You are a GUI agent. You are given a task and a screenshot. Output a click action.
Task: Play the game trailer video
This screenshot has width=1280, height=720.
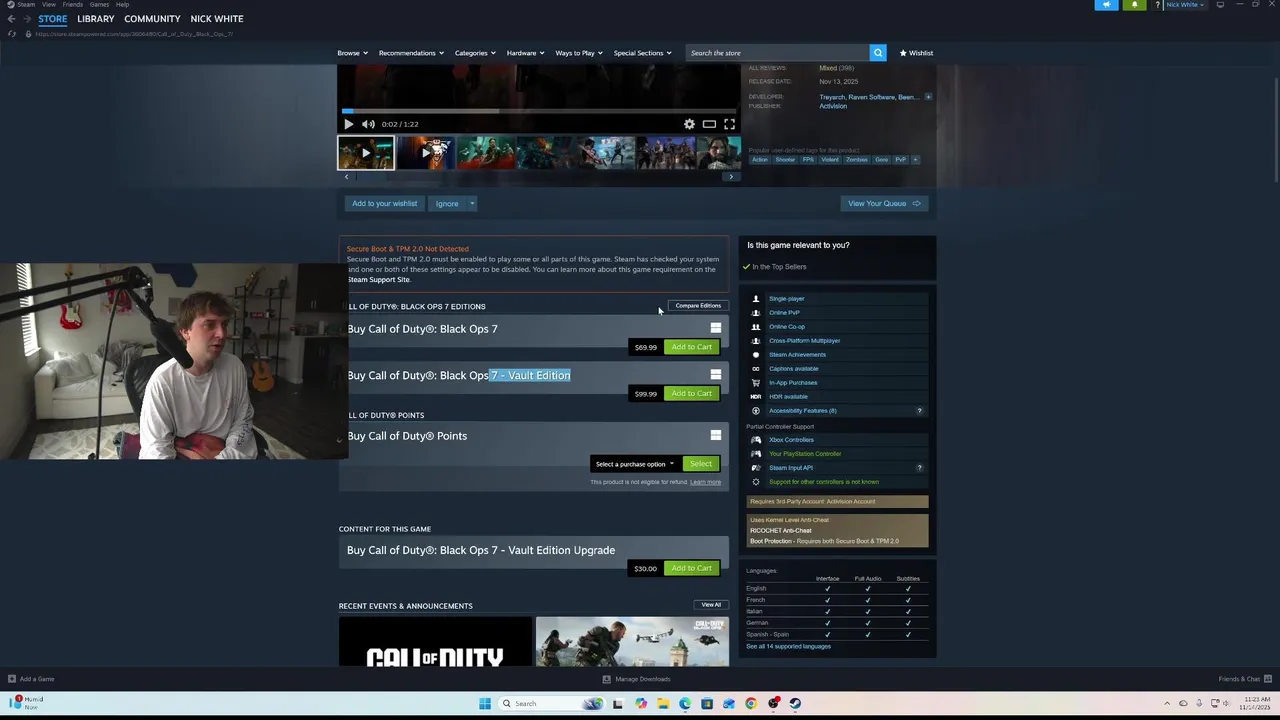click(x=348, y=124)
